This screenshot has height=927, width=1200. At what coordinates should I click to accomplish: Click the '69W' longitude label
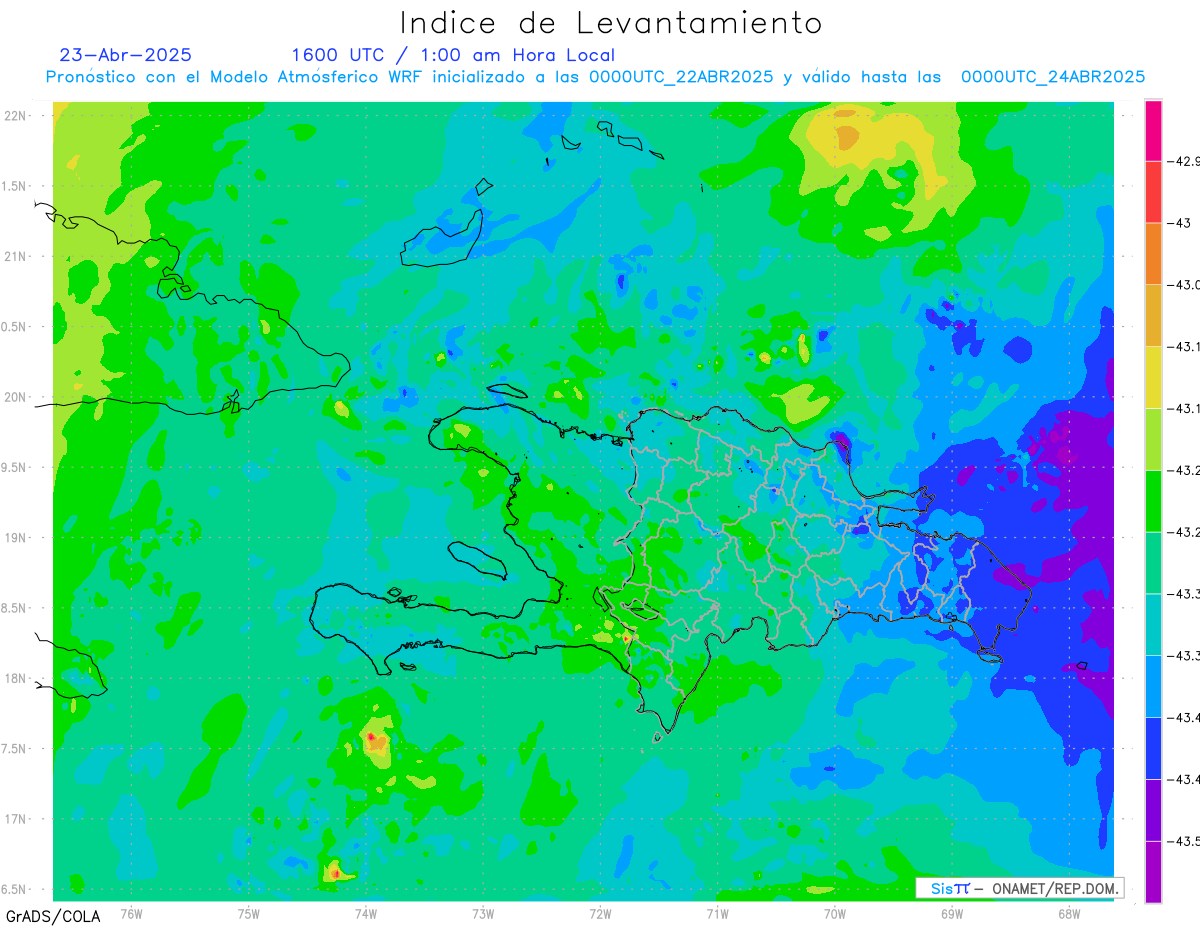pos(952,913)
